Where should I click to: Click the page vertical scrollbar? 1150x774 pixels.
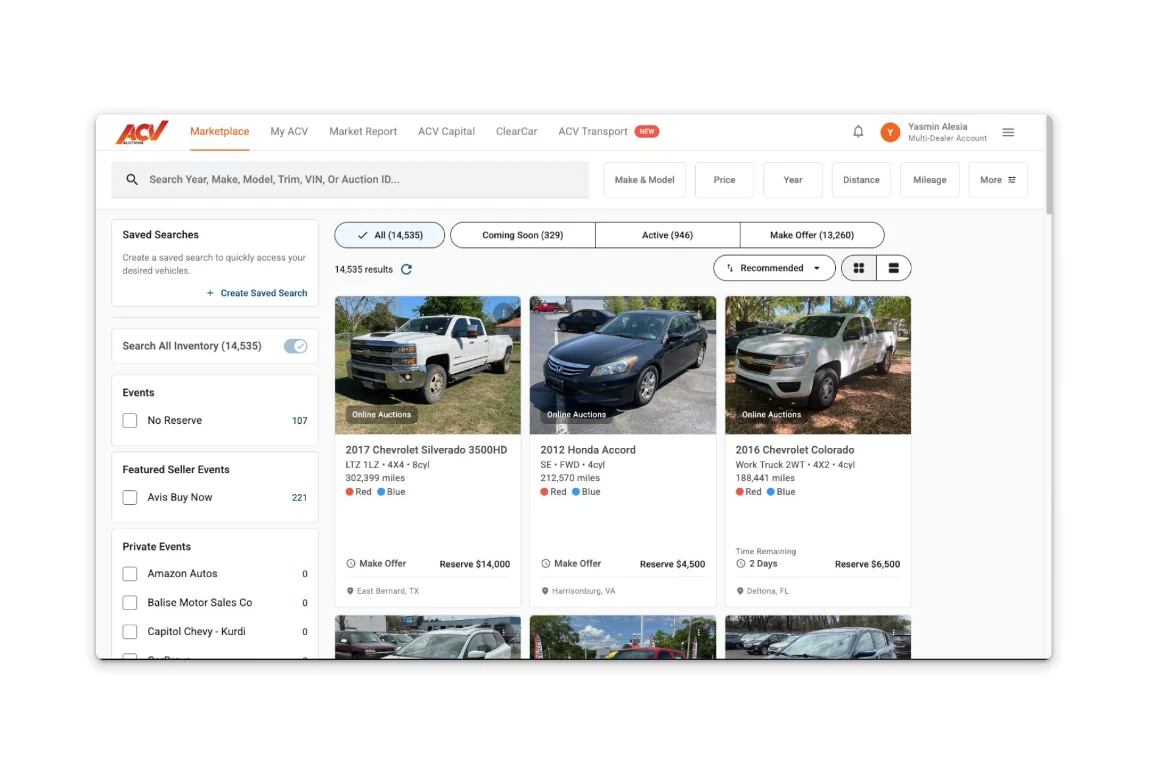1049,165
